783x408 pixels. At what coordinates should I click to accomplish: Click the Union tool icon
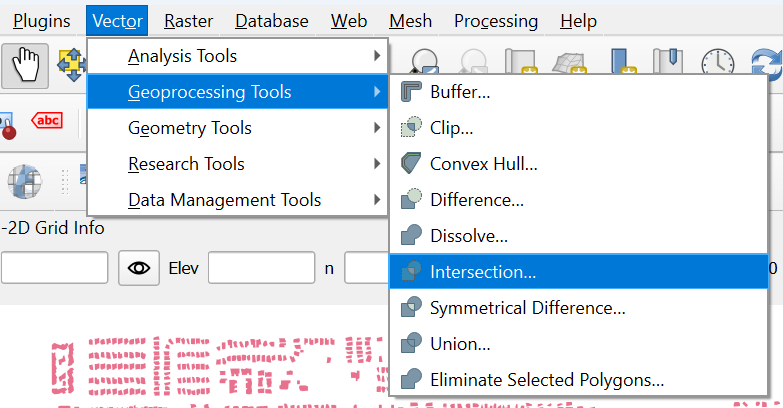[412, 344]
